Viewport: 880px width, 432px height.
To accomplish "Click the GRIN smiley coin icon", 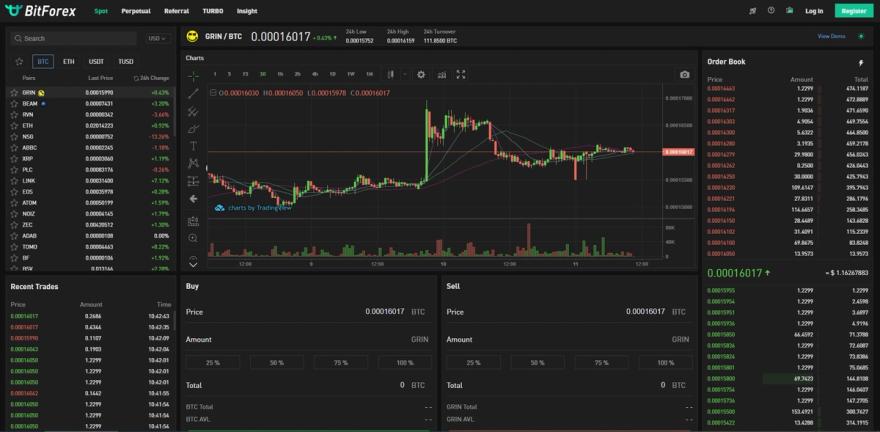I will point(192,36).
